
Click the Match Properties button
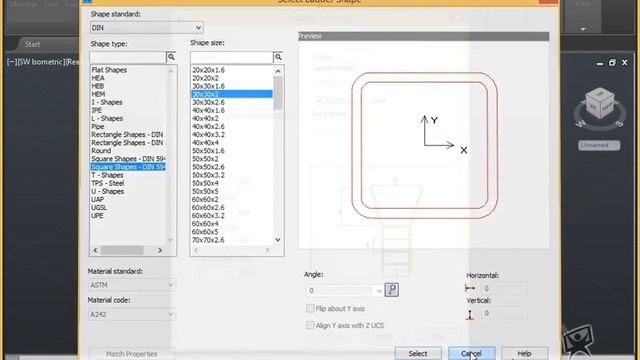(x=132, y=353)
